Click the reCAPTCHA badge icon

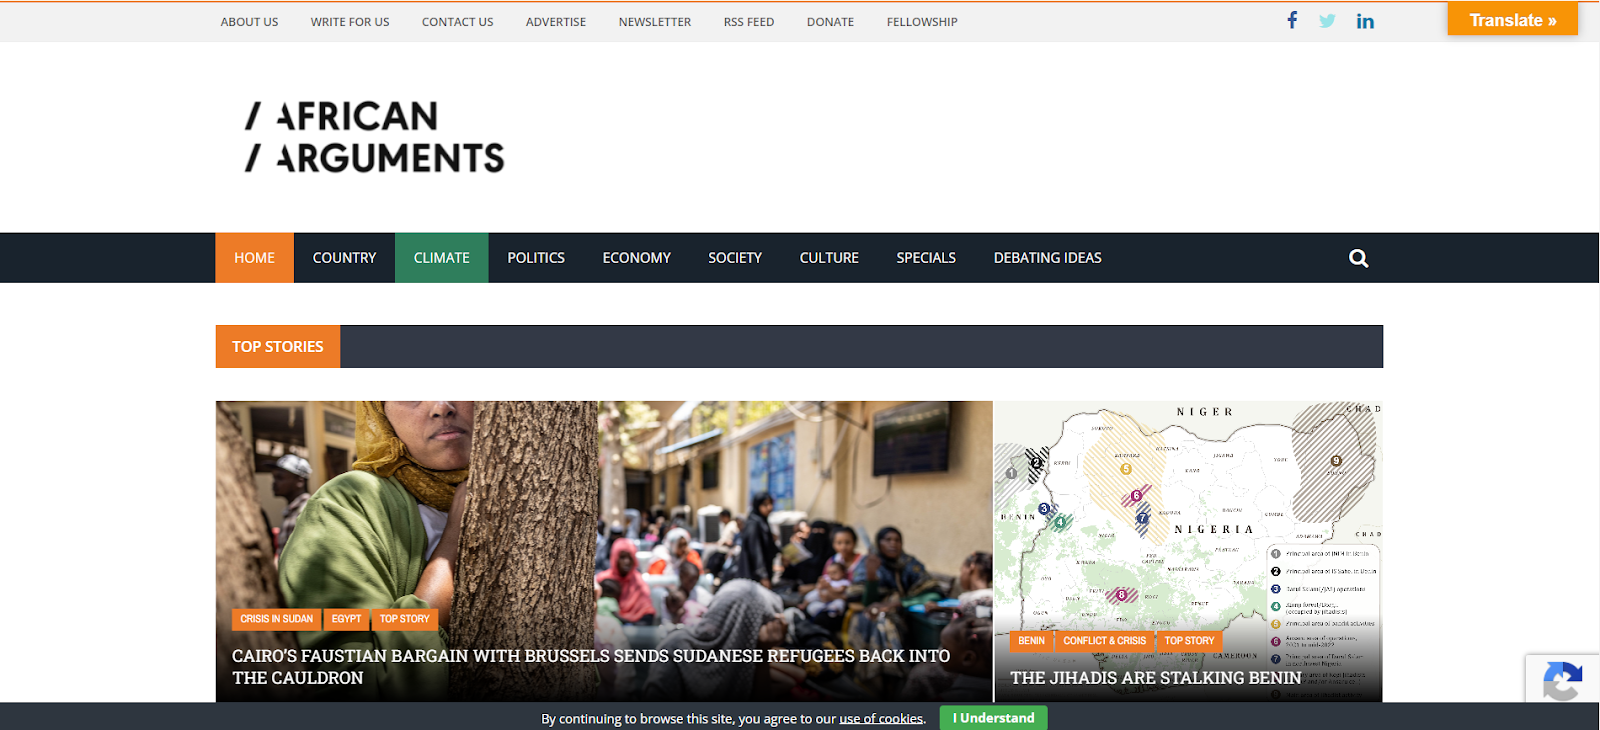(1562, 683)
